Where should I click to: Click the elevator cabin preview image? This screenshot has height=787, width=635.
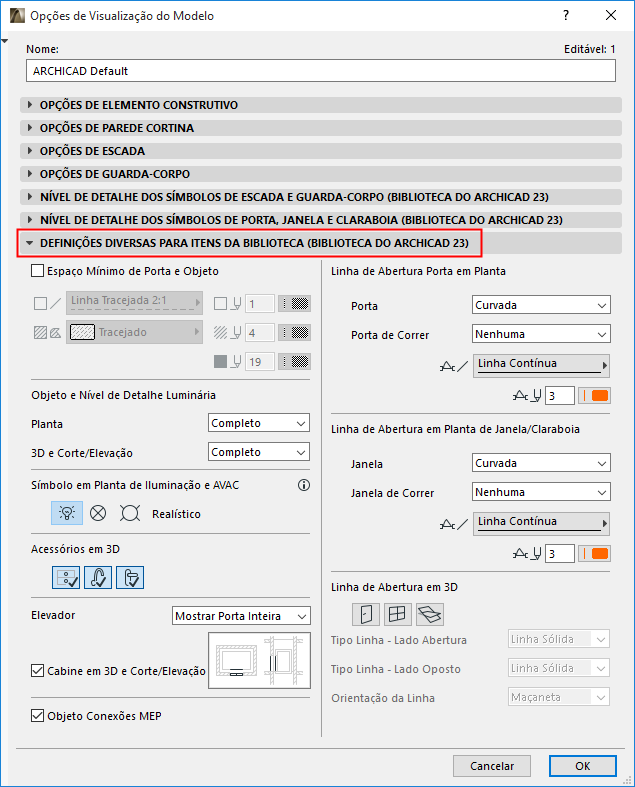(260, 661)
